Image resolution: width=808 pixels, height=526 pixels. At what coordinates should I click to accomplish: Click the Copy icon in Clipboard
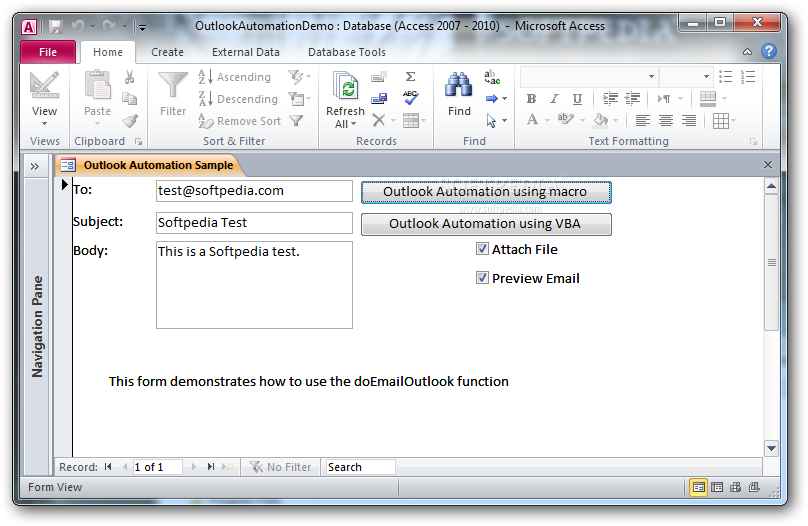click(129, 98)
